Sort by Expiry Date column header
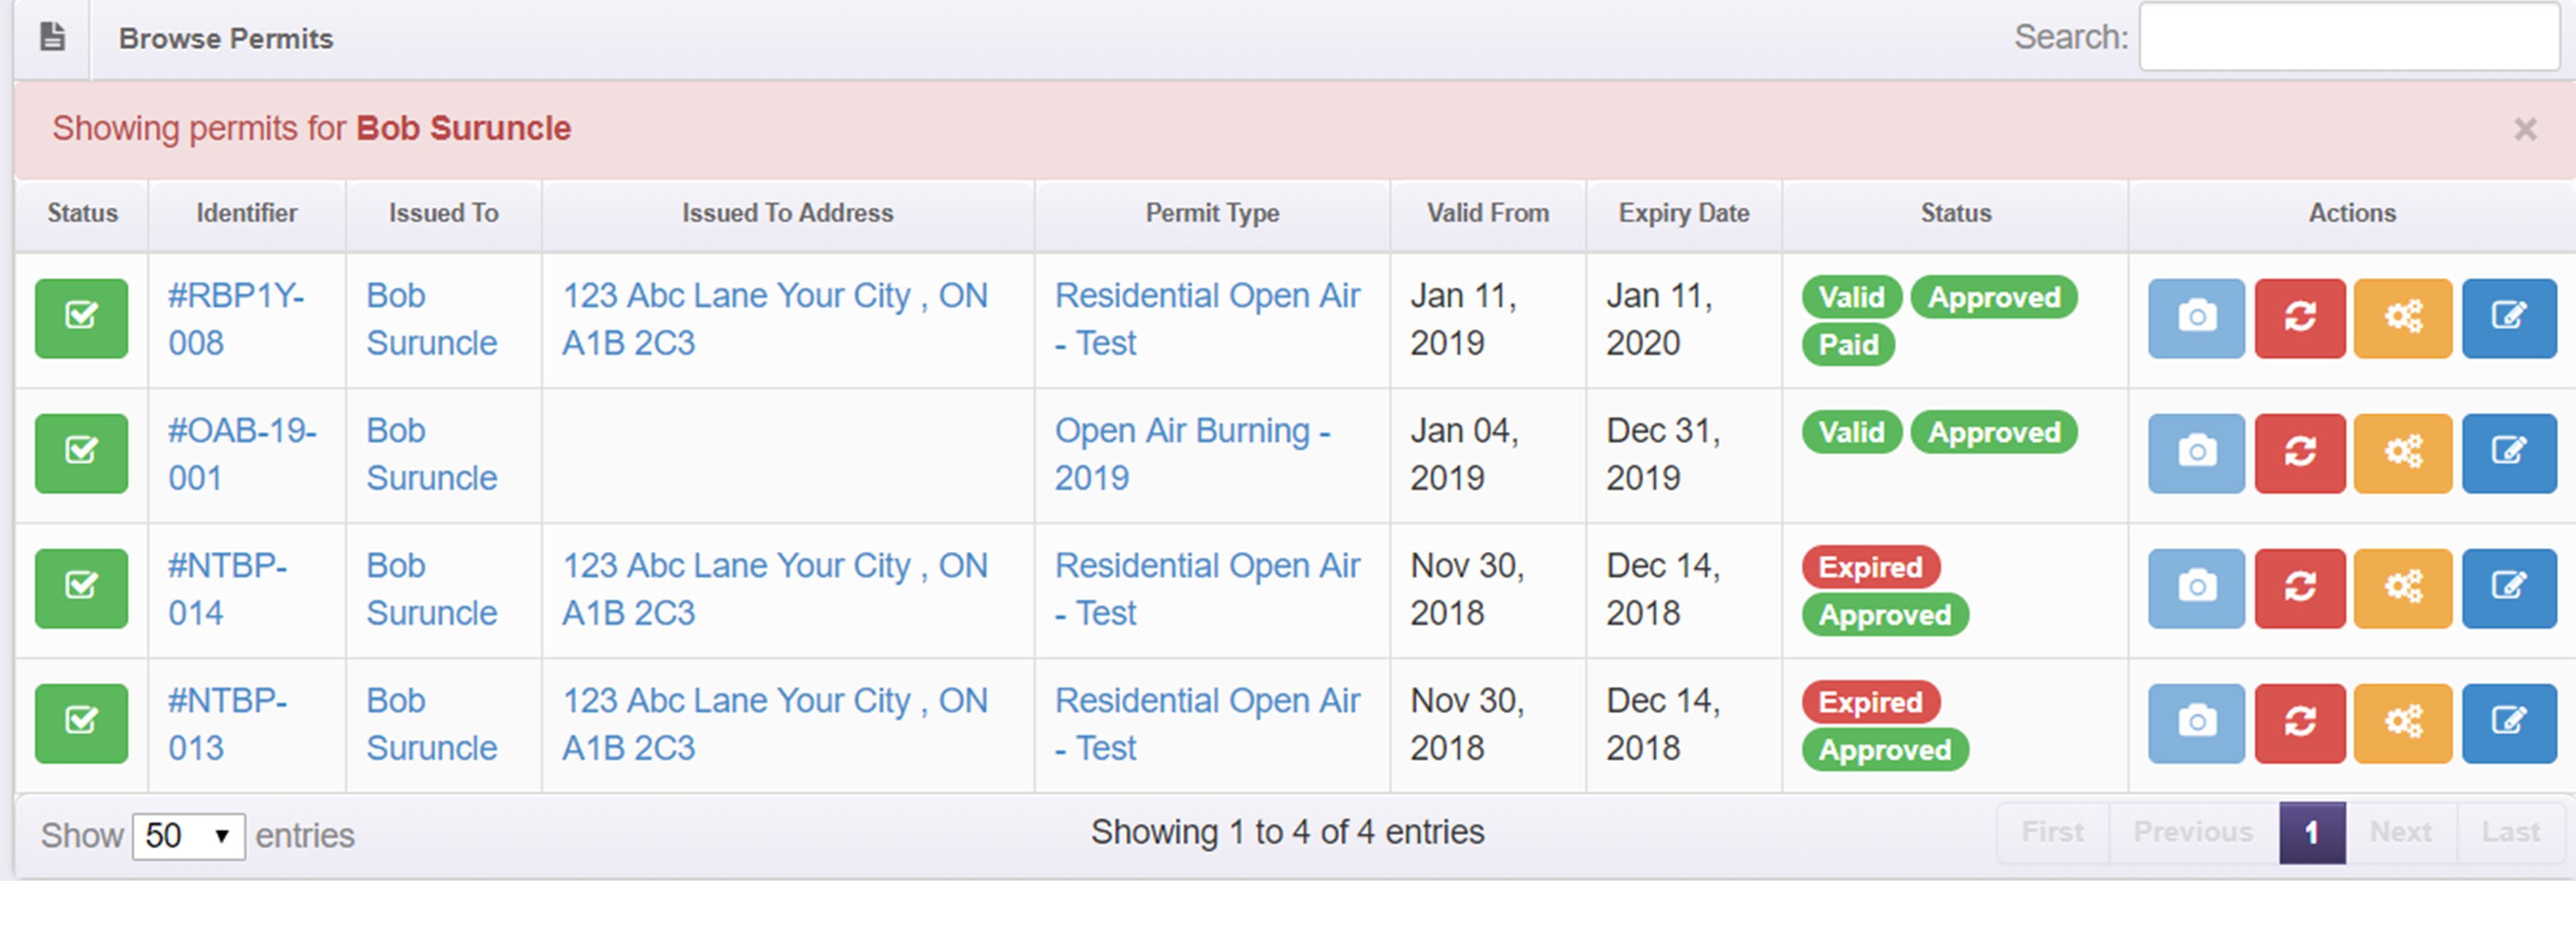Screen dimensions: 2576x933 [1683, 213]
